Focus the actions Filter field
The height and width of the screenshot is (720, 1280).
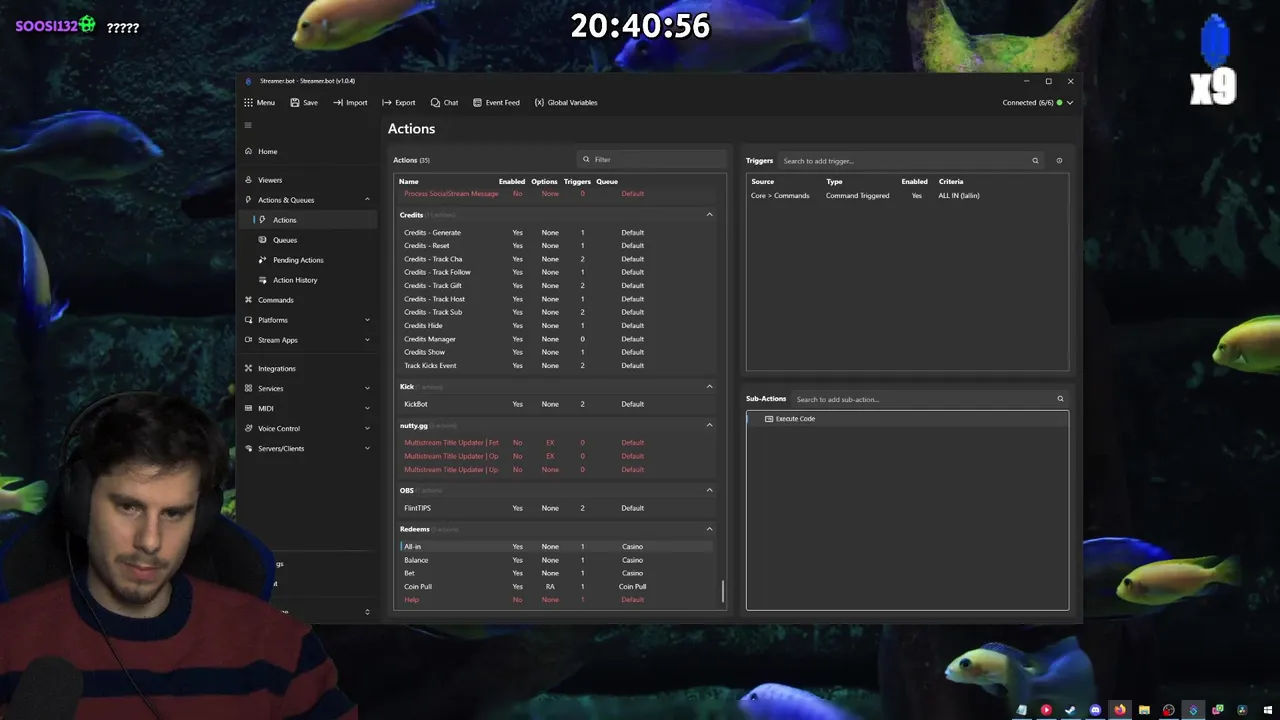[652, 159]
